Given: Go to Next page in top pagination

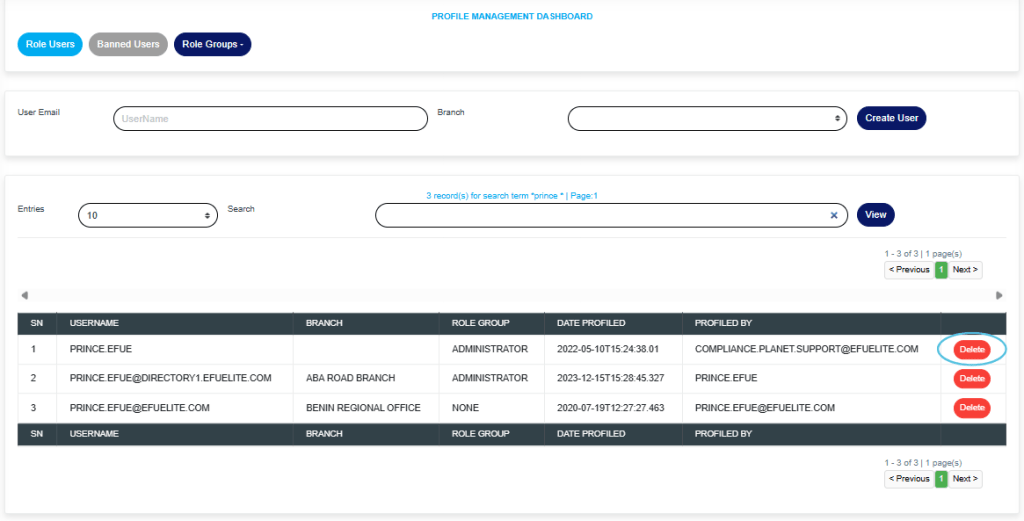Looking at the screenshot, I should [x=965, y=270].
